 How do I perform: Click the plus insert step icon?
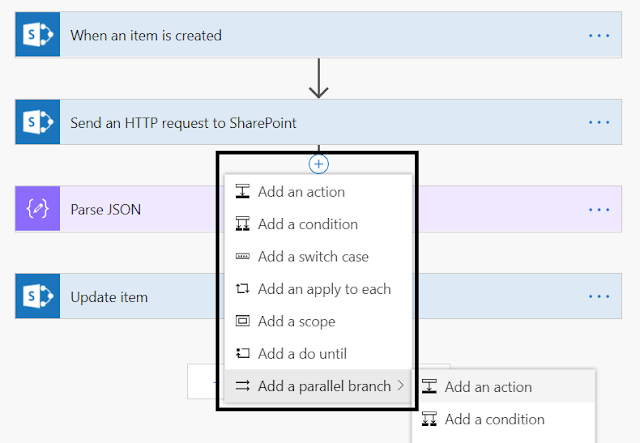coord(319,163)
